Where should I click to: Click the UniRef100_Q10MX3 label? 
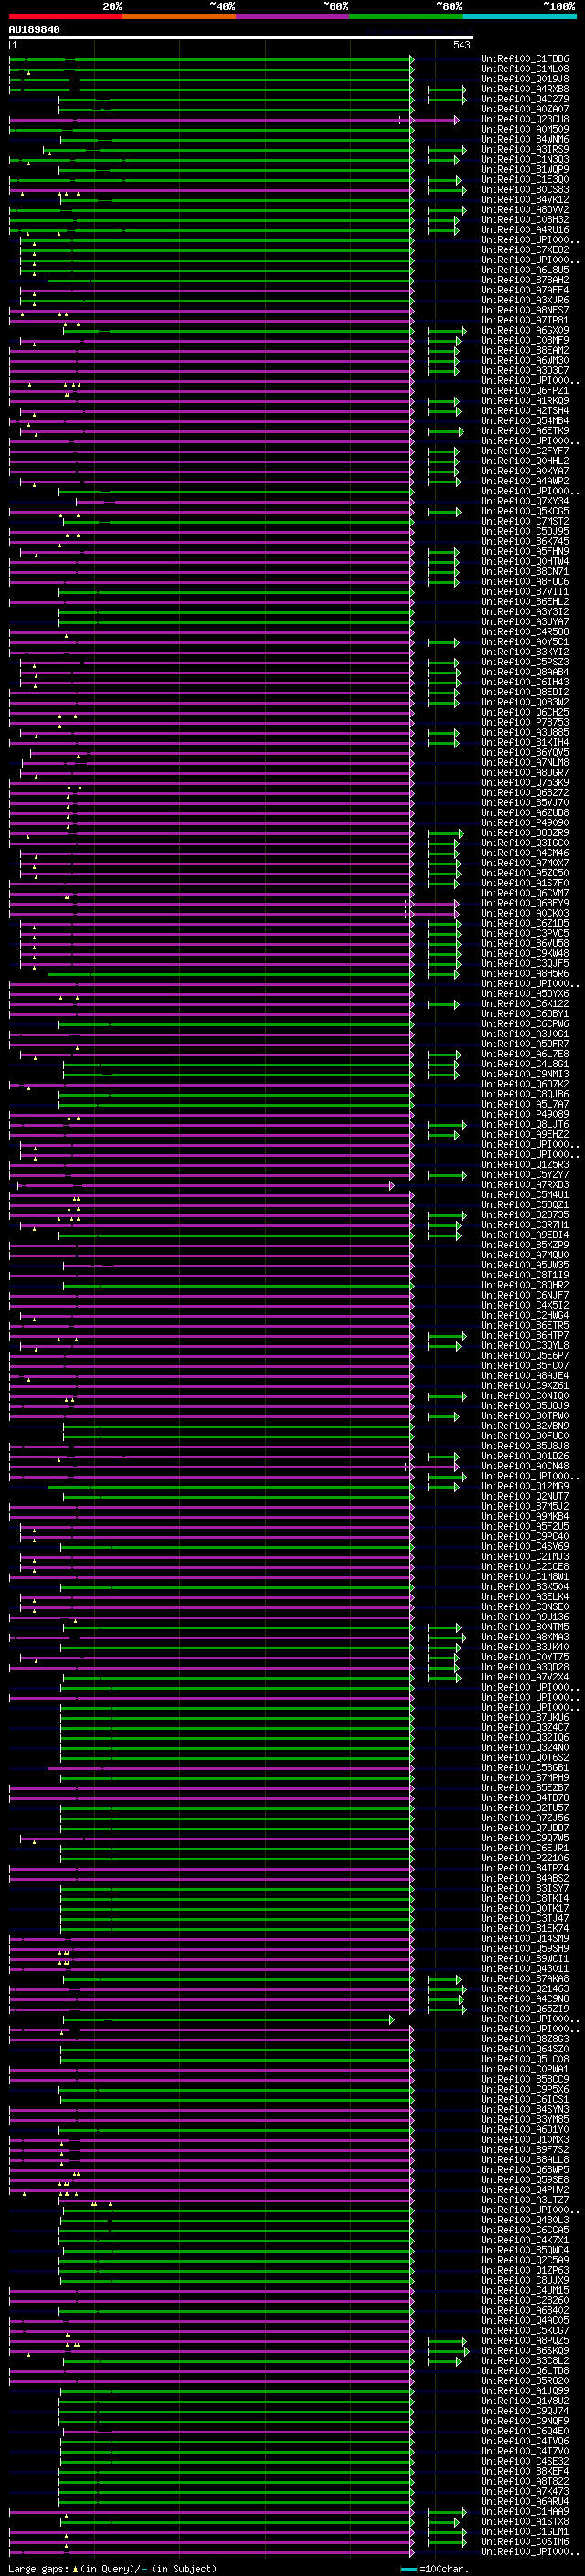525,2140
